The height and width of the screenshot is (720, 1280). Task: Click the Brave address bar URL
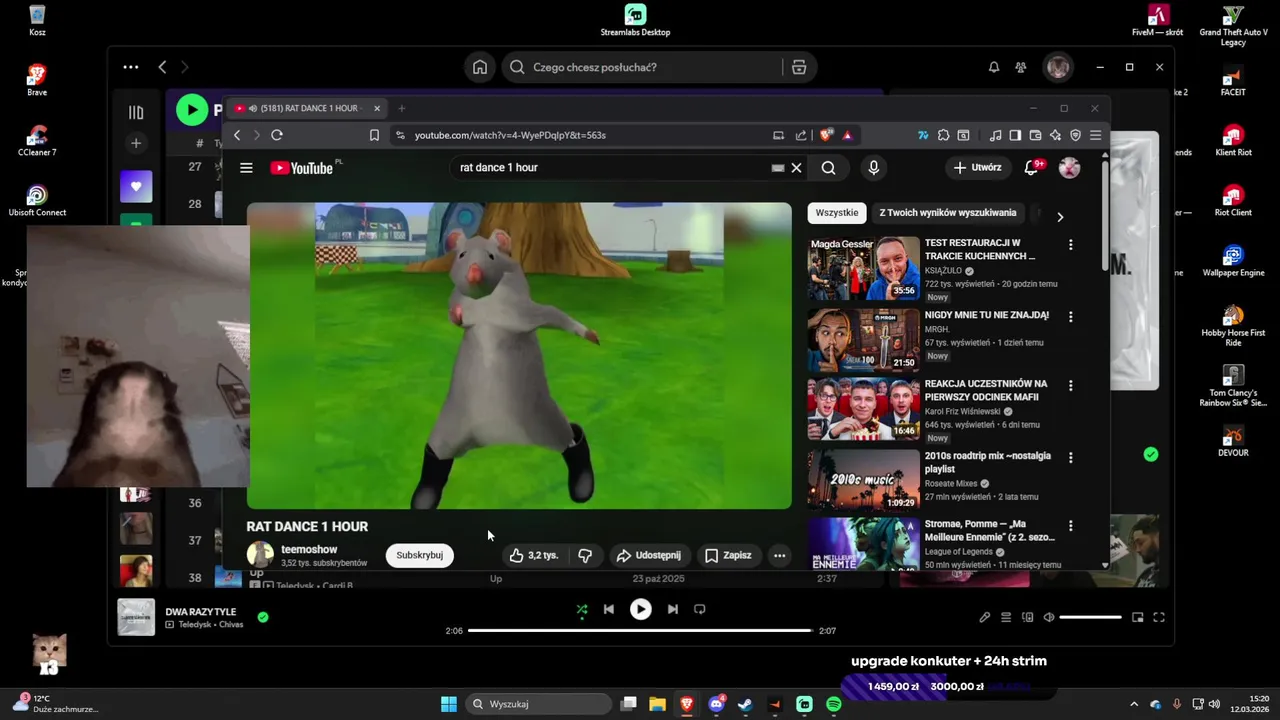coord(510,135)
